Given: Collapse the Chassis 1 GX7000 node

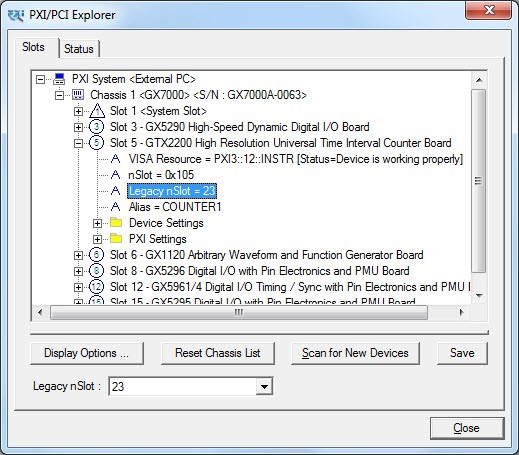Looking at the screenshot, I should [60, 95].
